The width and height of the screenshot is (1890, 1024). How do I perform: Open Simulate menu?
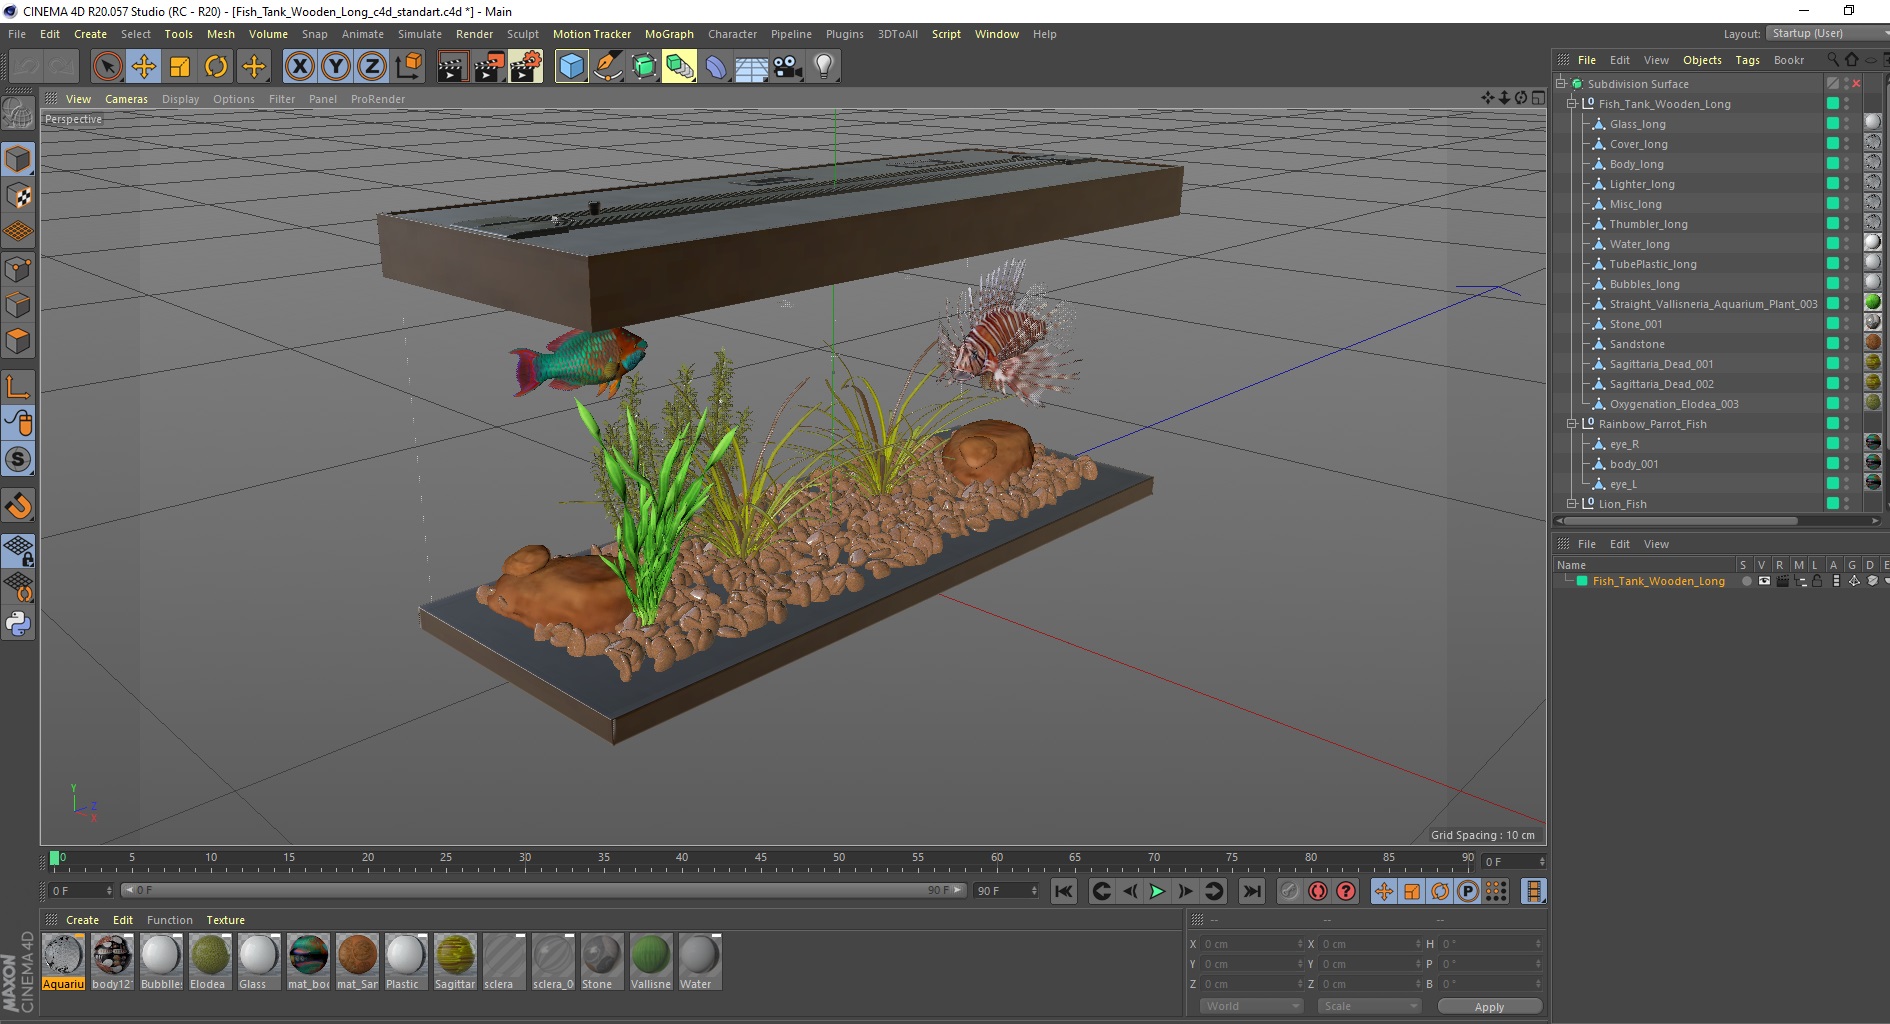click(x=419, y=34)
